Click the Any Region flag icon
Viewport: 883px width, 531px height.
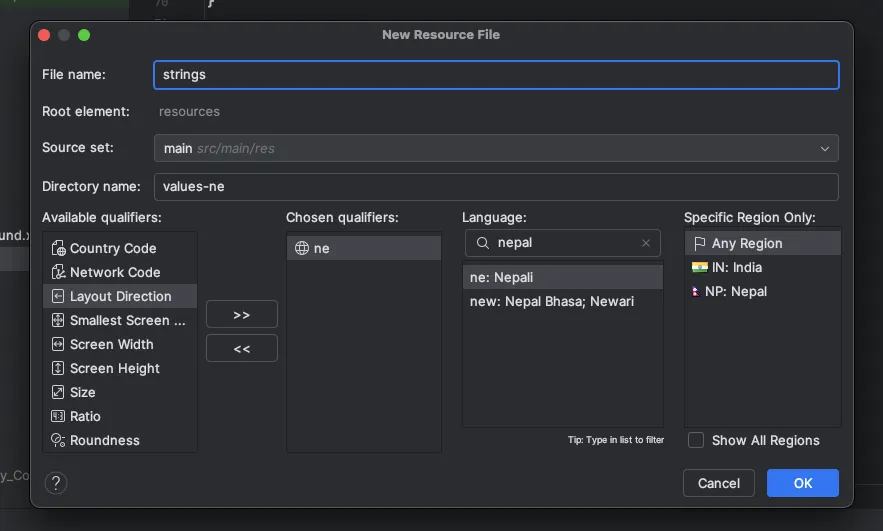tap(699, 244)
